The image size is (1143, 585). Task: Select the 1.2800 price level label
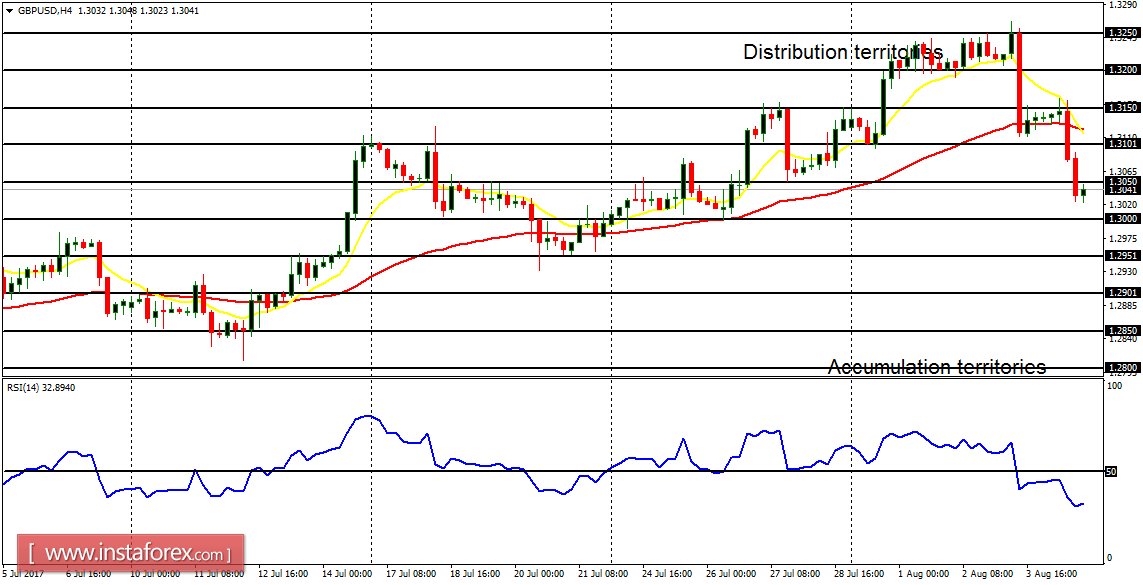tap(1123, 368)
